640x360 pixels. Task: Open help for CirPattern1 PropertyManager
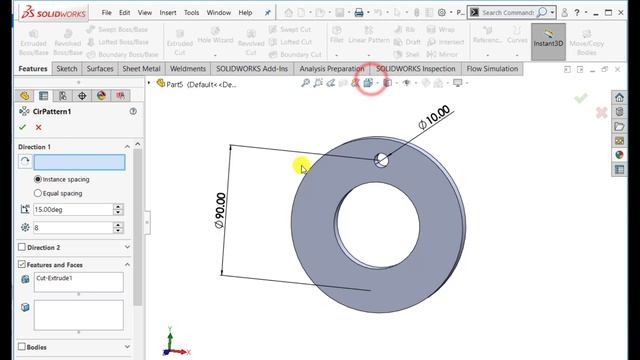(133, 111)
